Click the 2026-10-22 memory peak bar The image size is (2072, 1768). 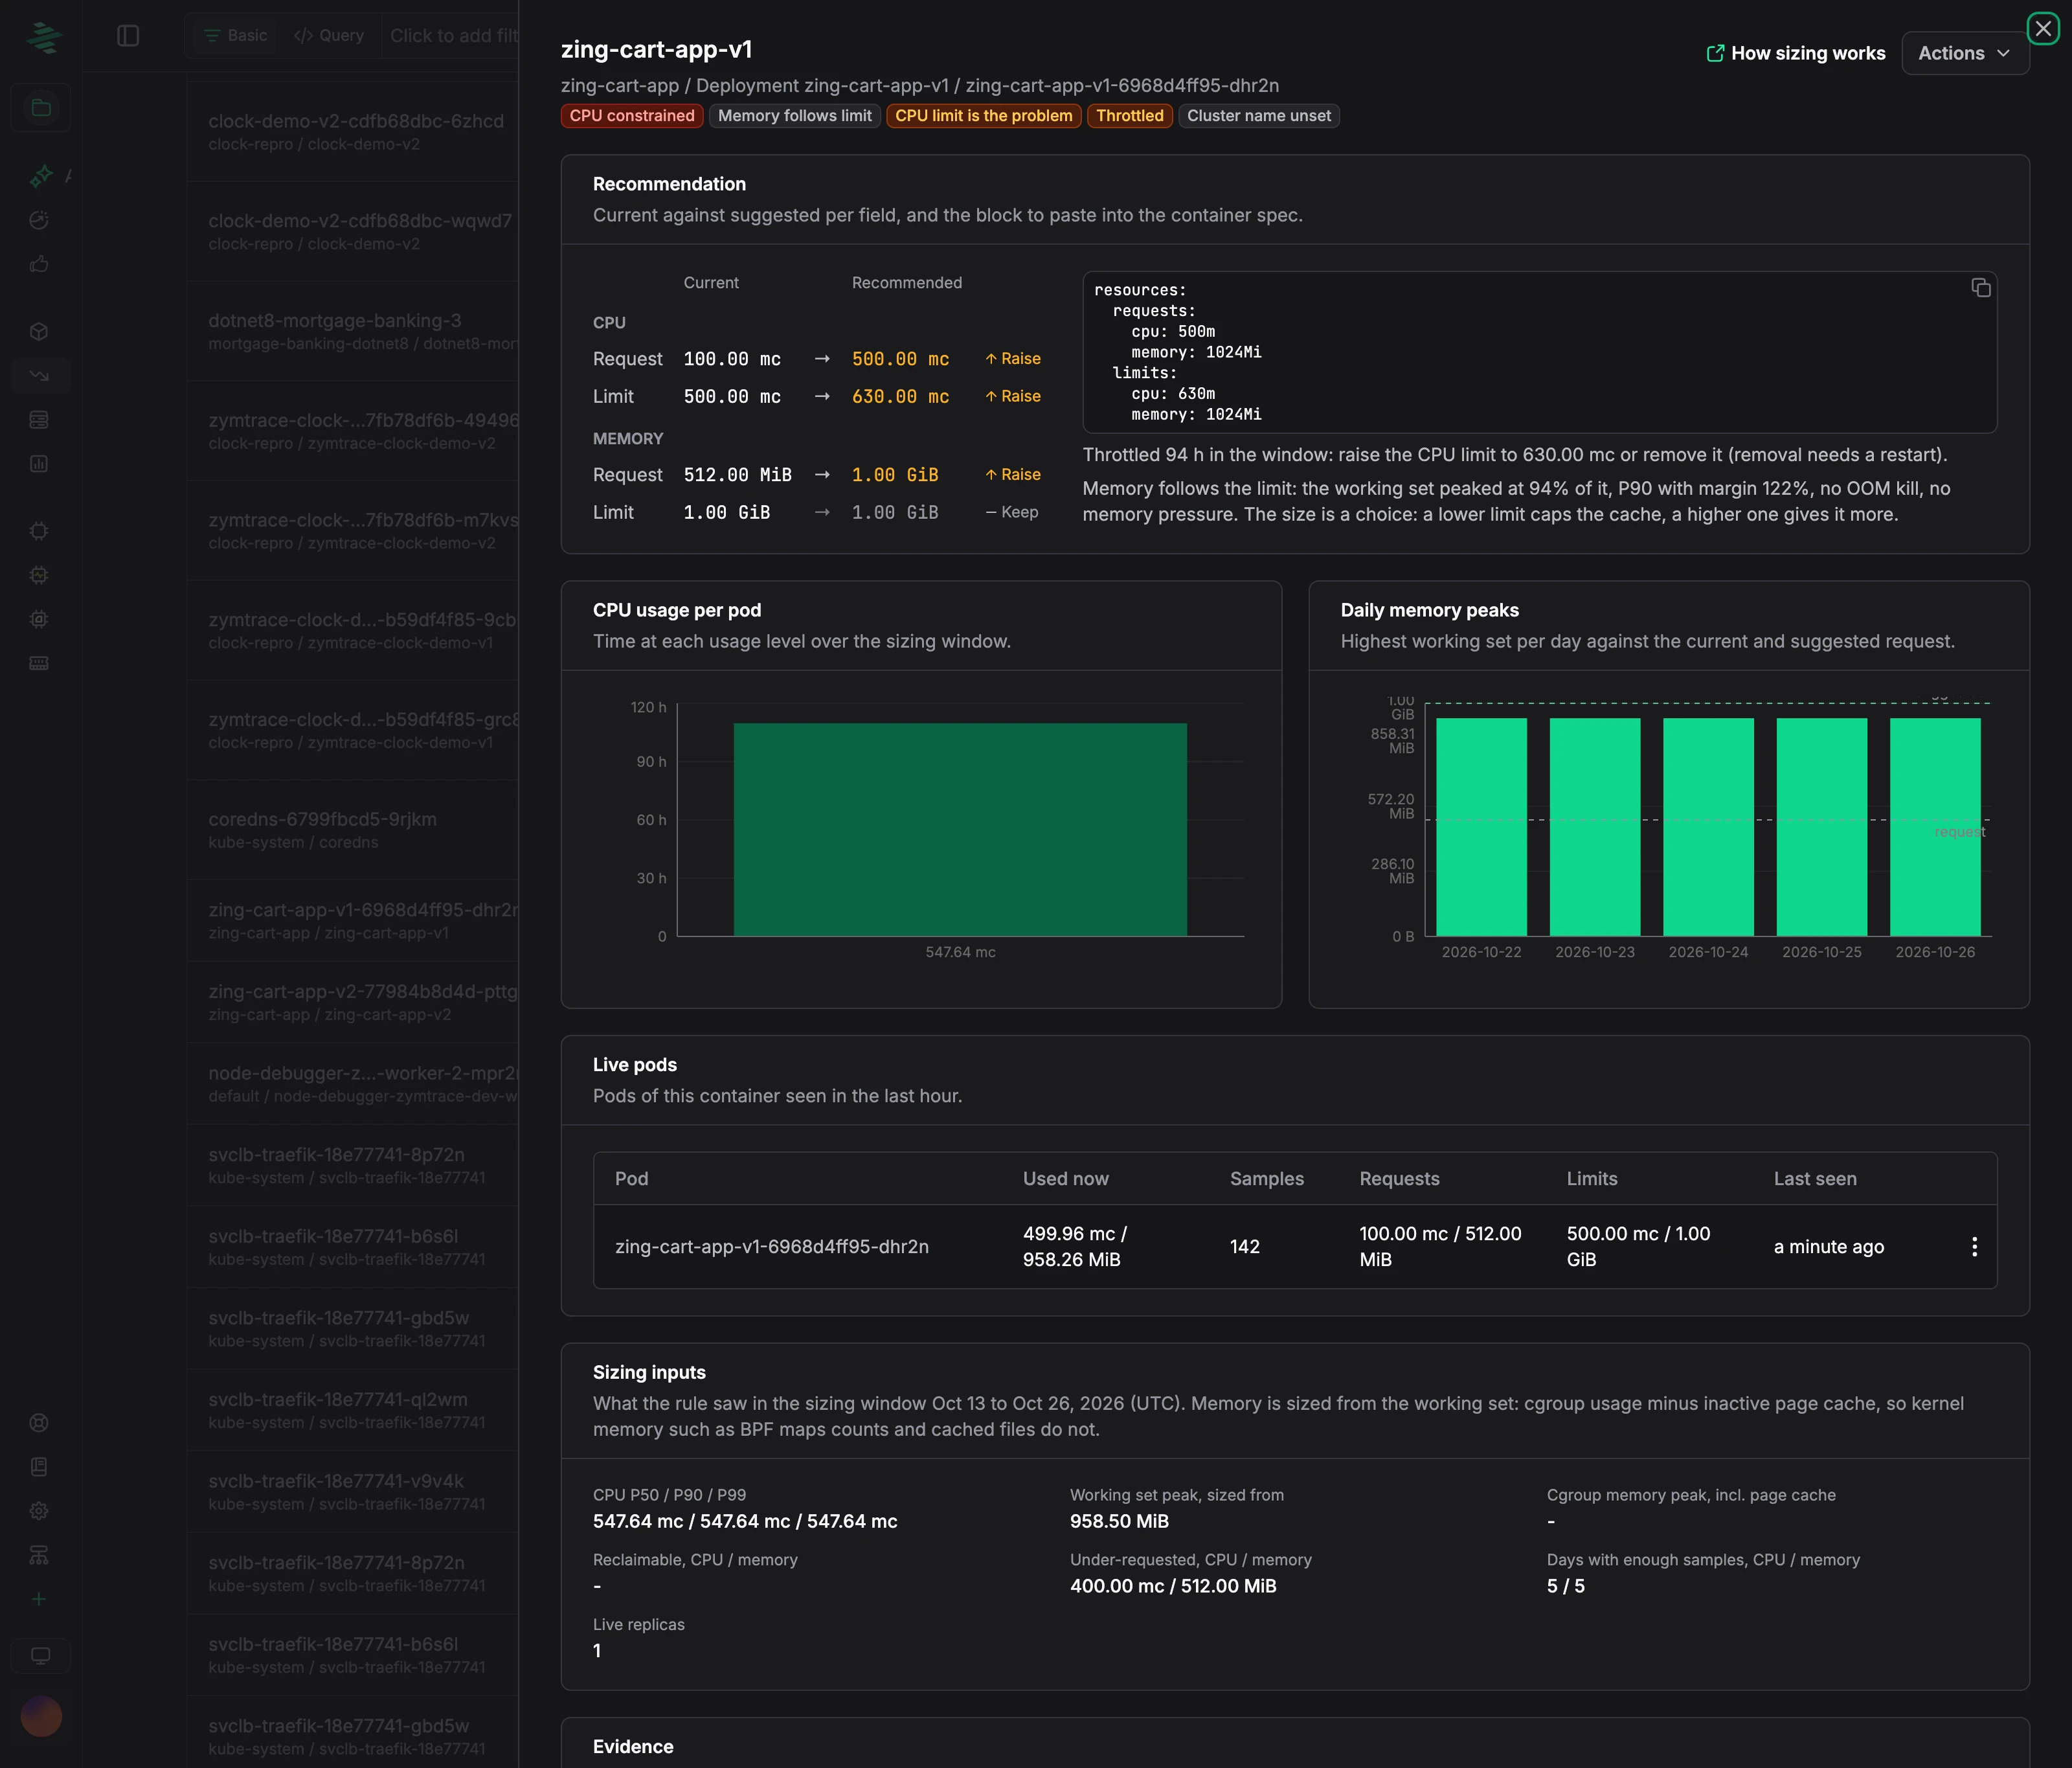[x=1481, y=827]
